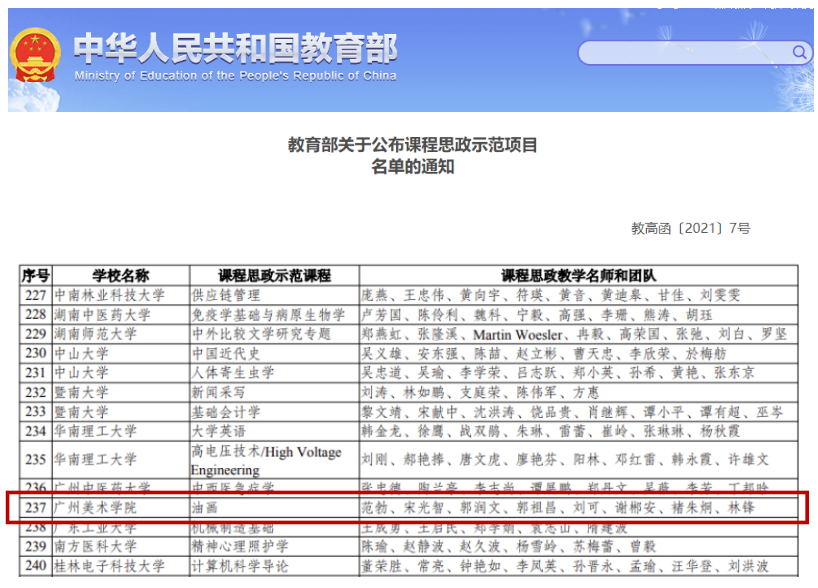The image size is (818, 588).
Task: Click the 课程思政示范课程 column header
Action: (274, 276)
